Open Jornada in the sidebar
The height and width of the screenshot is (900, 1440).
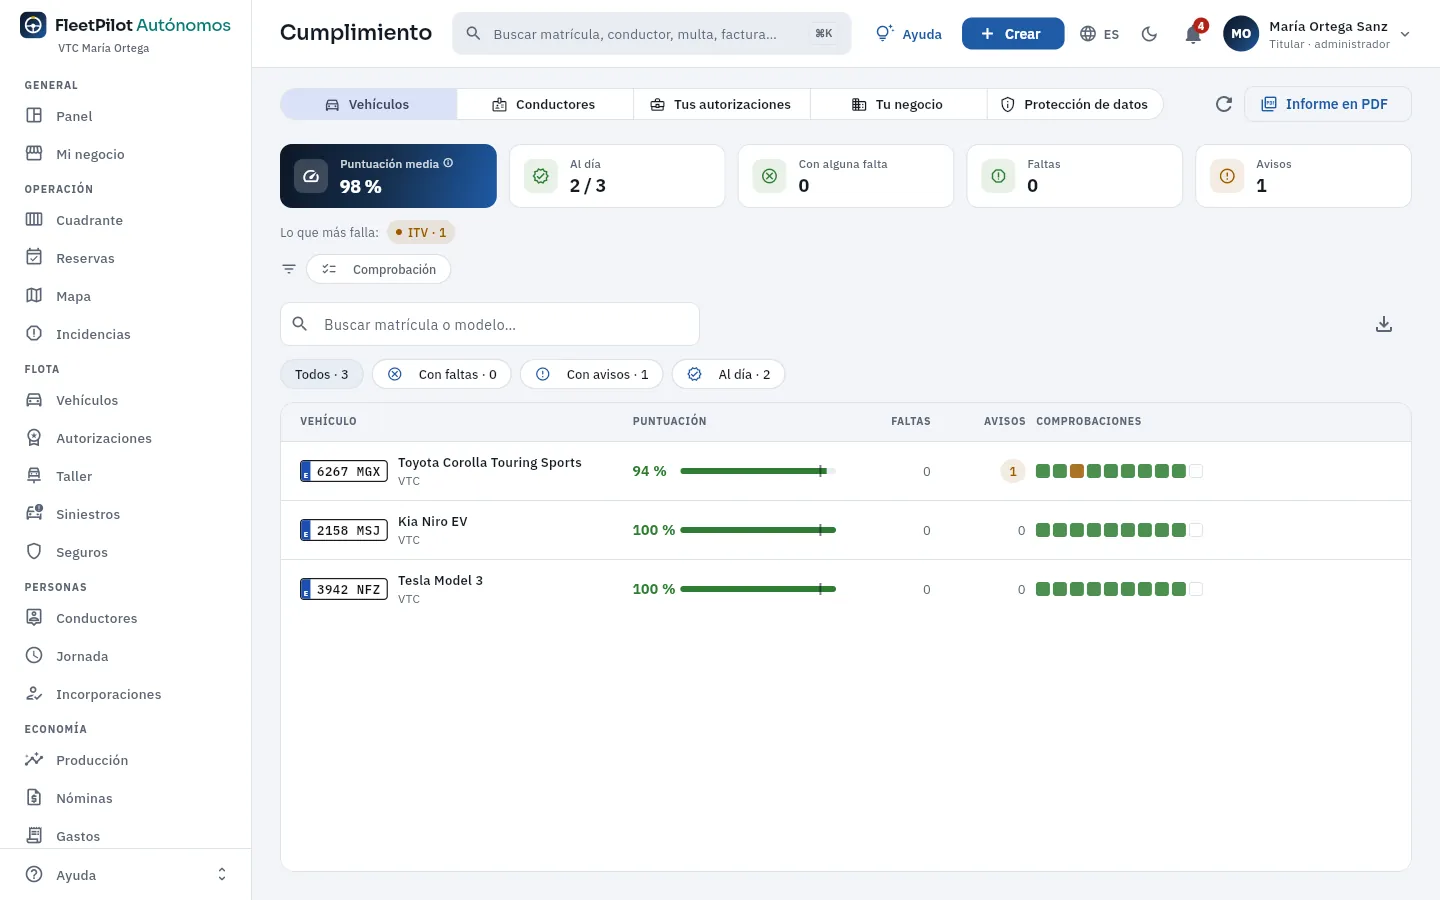click(125, 656)
